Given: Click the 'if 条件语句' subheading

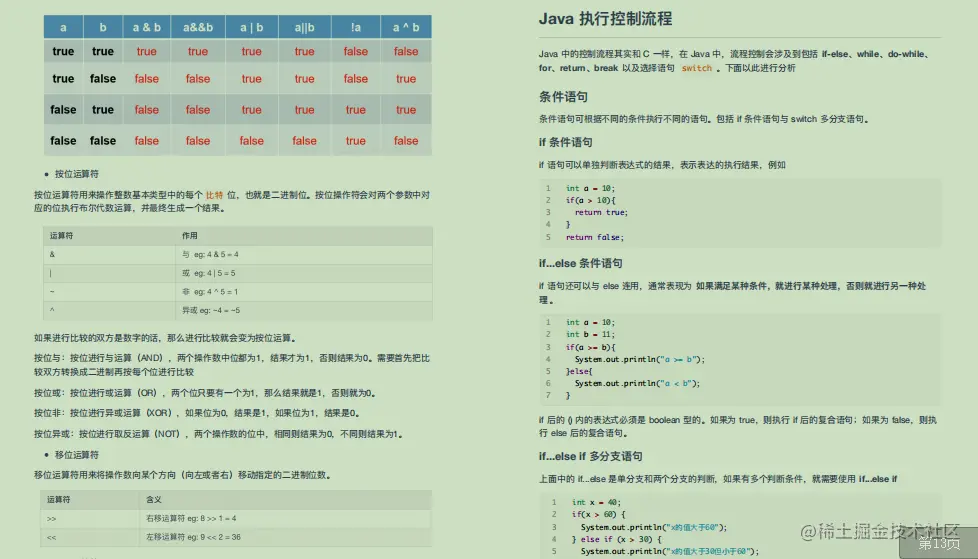Looking at the screenshot, I should coord(566,142).
